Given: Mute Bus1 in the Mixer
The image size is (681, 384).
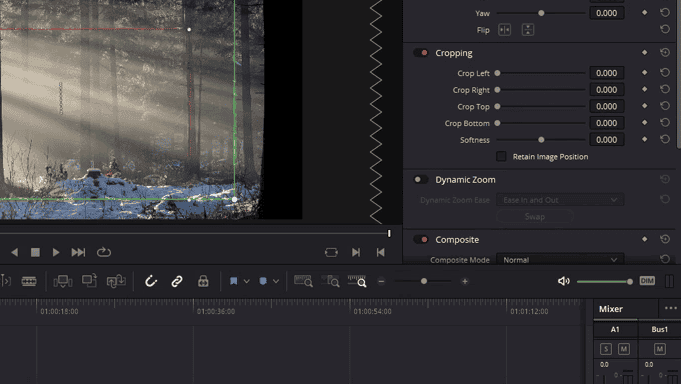Looking at the screenshot, I should pos(660,349).
